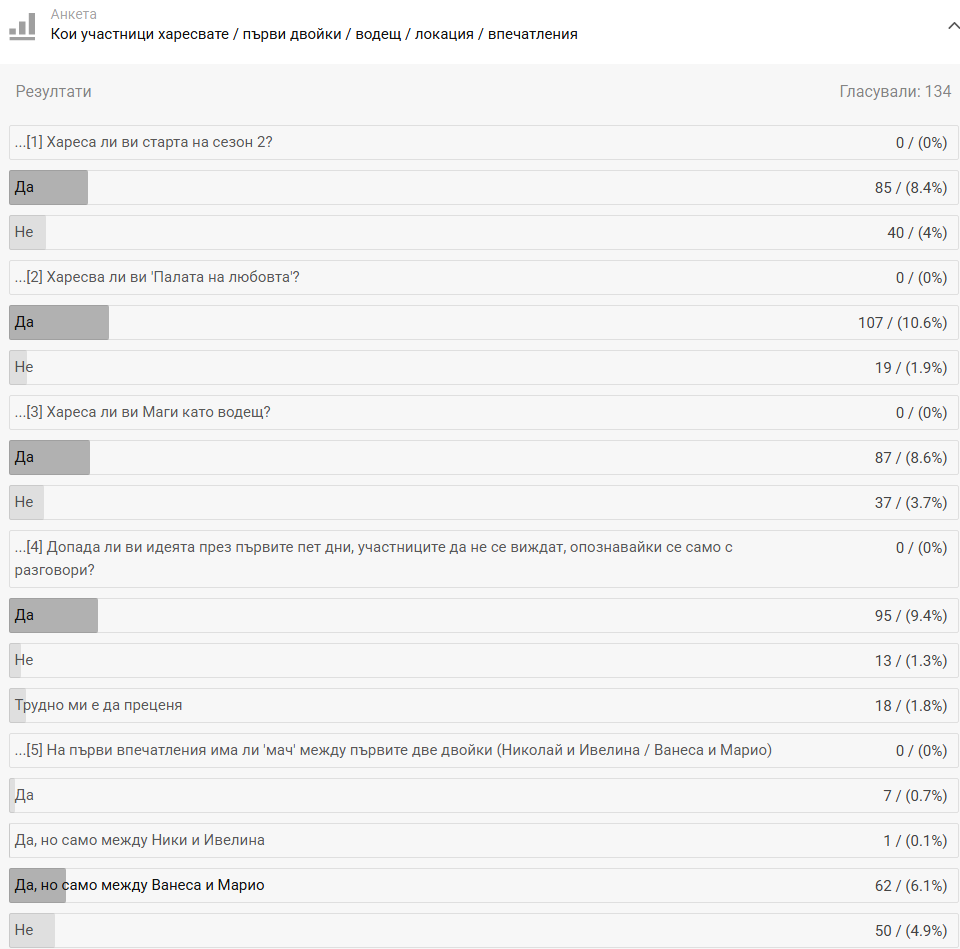Select question [1] about the season 2 start
960x949 pixels.
pyautogui.click(x=144, y=143)
